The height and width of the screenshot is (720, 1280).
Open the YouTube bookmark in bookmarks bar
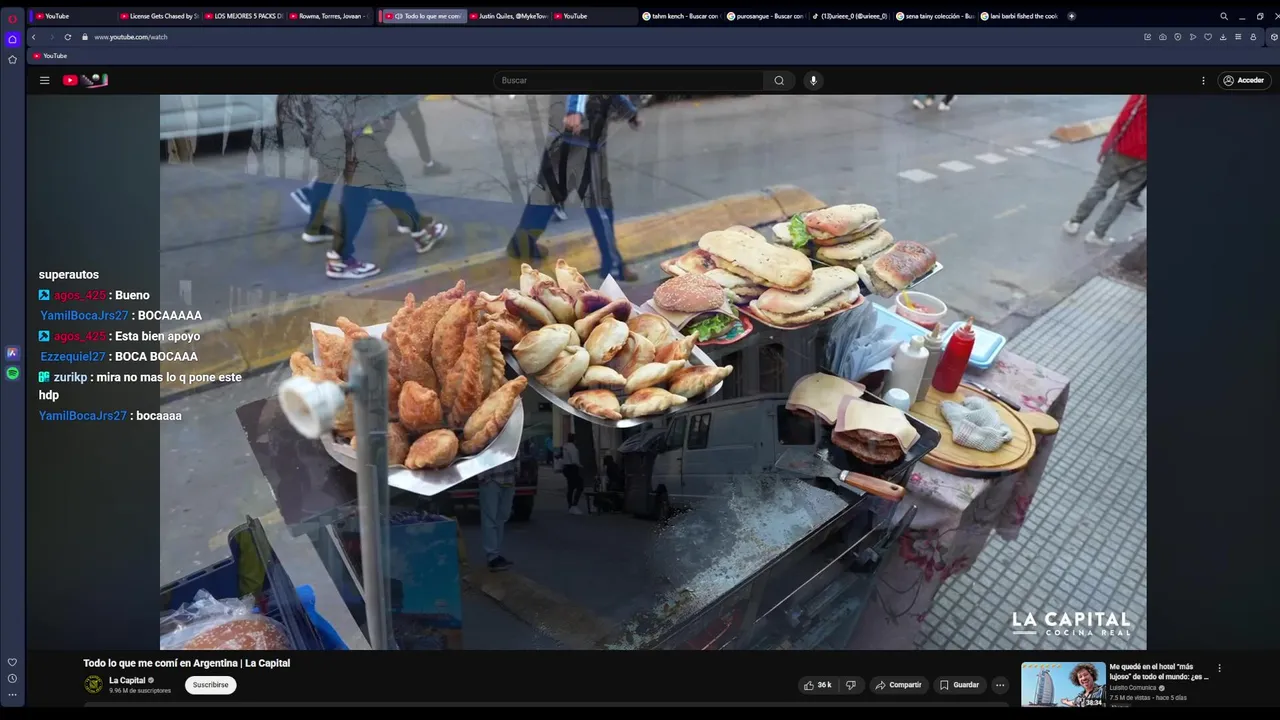tap(51, 56)
